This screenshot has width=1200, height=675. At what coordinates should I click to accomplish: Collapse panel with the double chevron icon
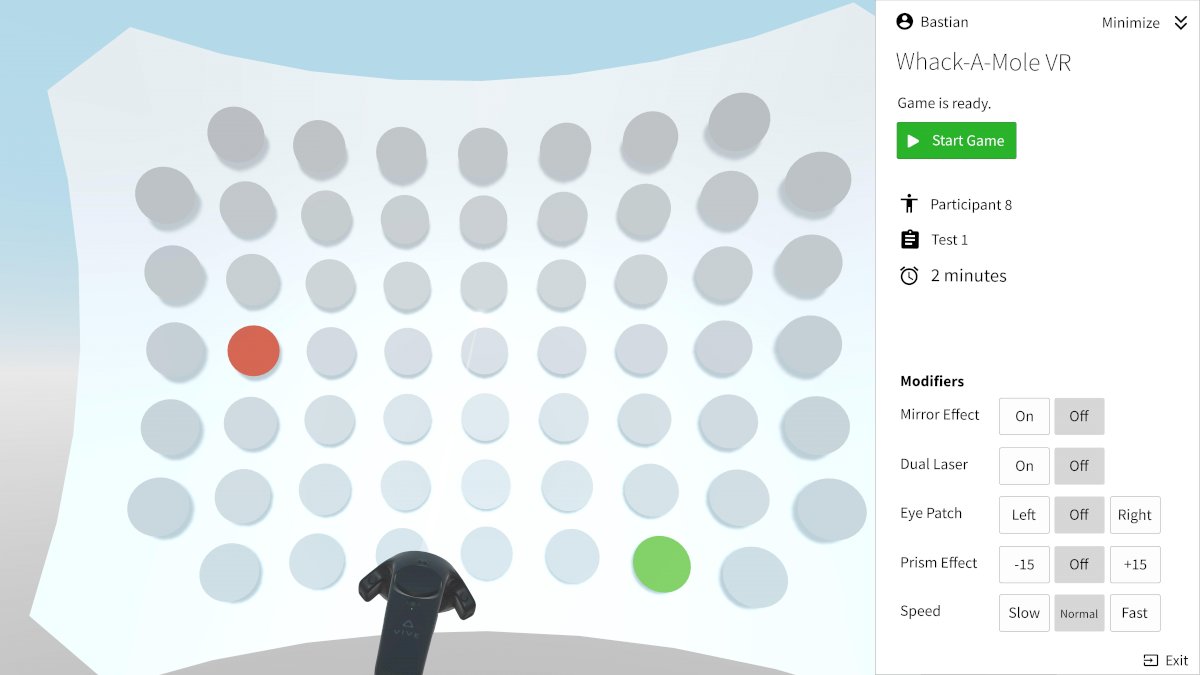click(x=1181, y=23)
